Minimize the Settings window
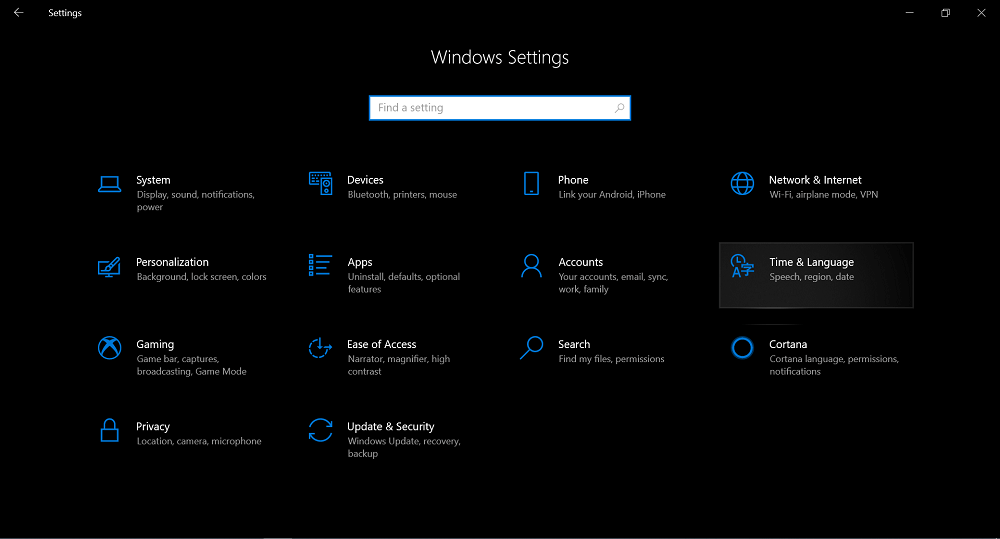 click(909, 13)
